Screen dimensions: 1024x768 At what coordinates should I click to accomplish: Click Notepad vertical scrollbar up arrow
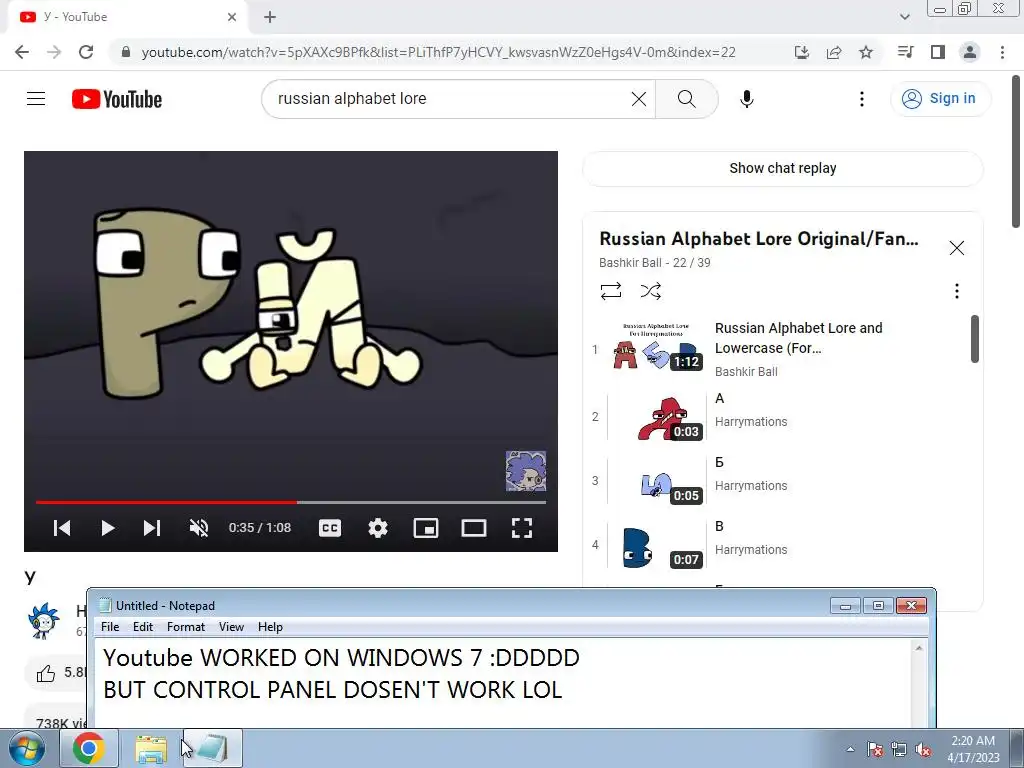click(919, 648)
